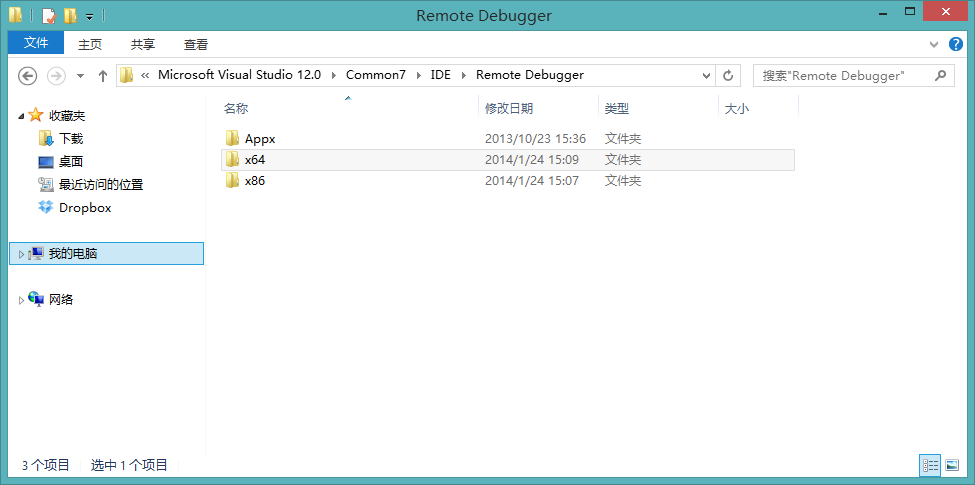
Task: Open the 文件 menu tab
Action: tap(36, 44)
